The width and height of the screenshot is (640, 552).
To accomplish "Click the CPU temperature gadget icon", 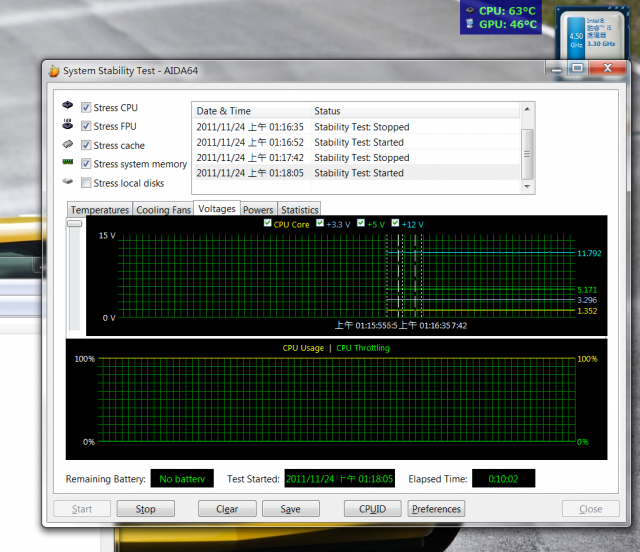I will click(x=470, y=10).
